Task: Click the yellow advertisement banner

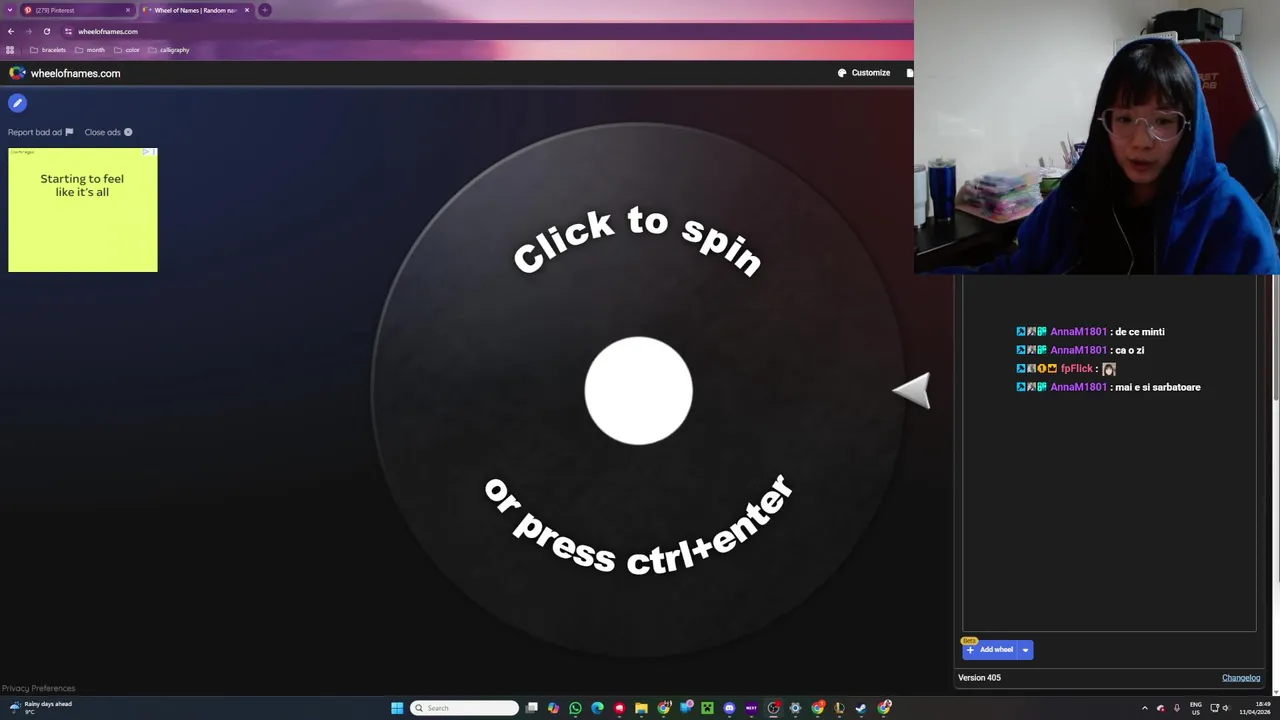Action: (83, 210)
